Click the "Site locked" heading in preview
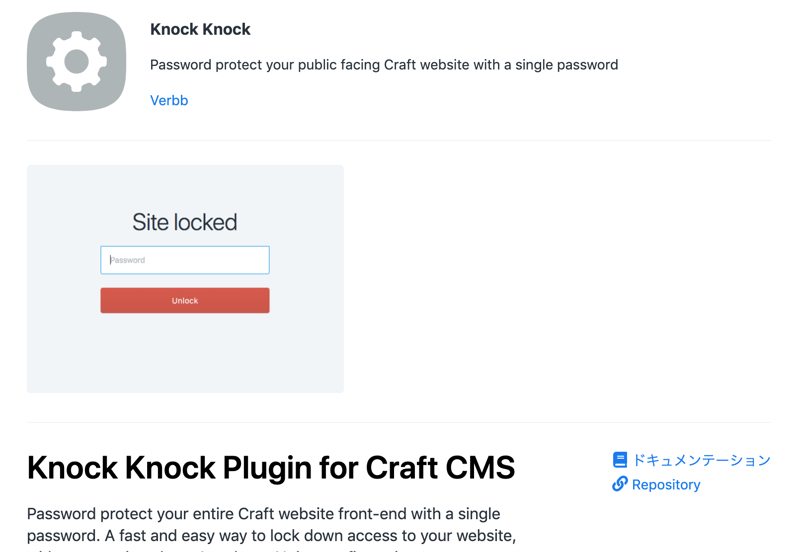 185,222
